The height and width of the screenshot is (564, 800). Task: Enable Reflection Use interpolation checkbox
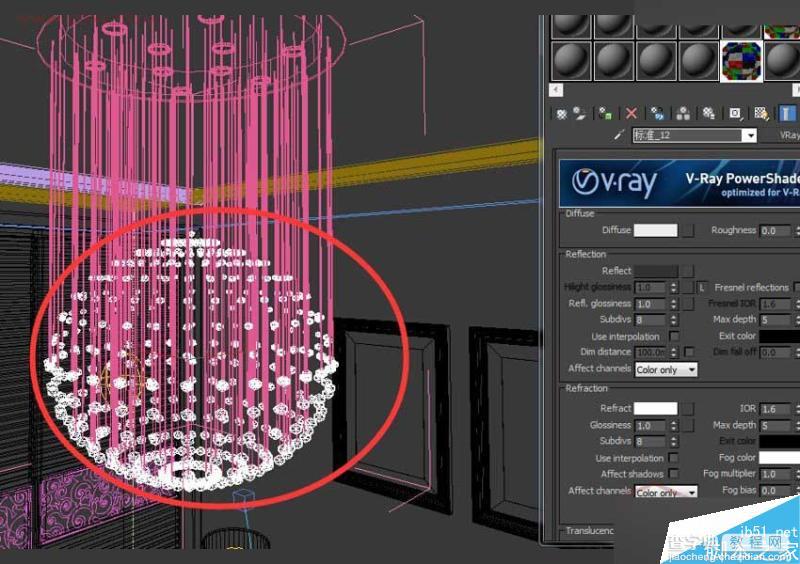pos(674,336)
